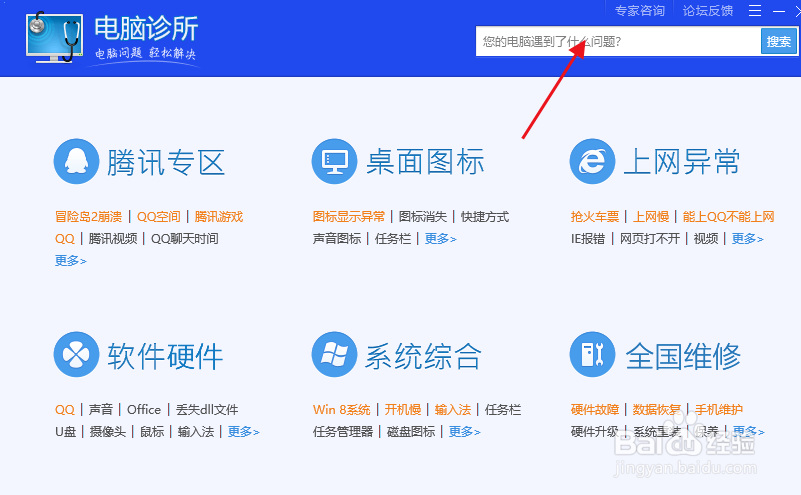The height and width of the screenshot is (495, 801).
Task: Click the repair tools wrench icon
Action: point(592,355)
